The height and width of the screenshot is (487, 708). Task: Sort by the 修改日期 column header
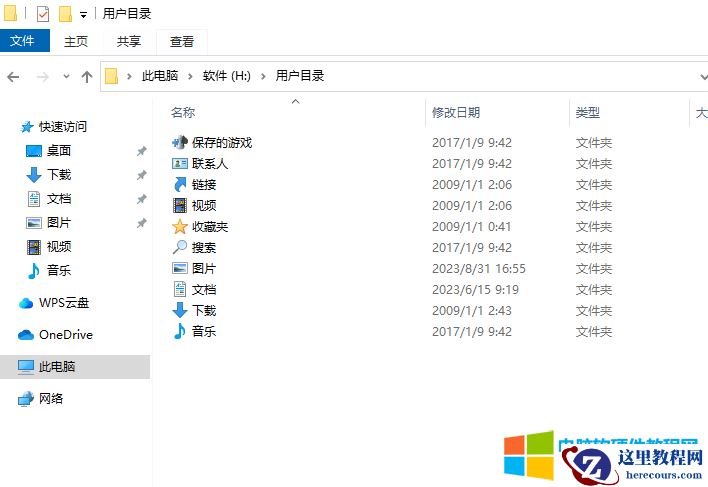[456, 112]
